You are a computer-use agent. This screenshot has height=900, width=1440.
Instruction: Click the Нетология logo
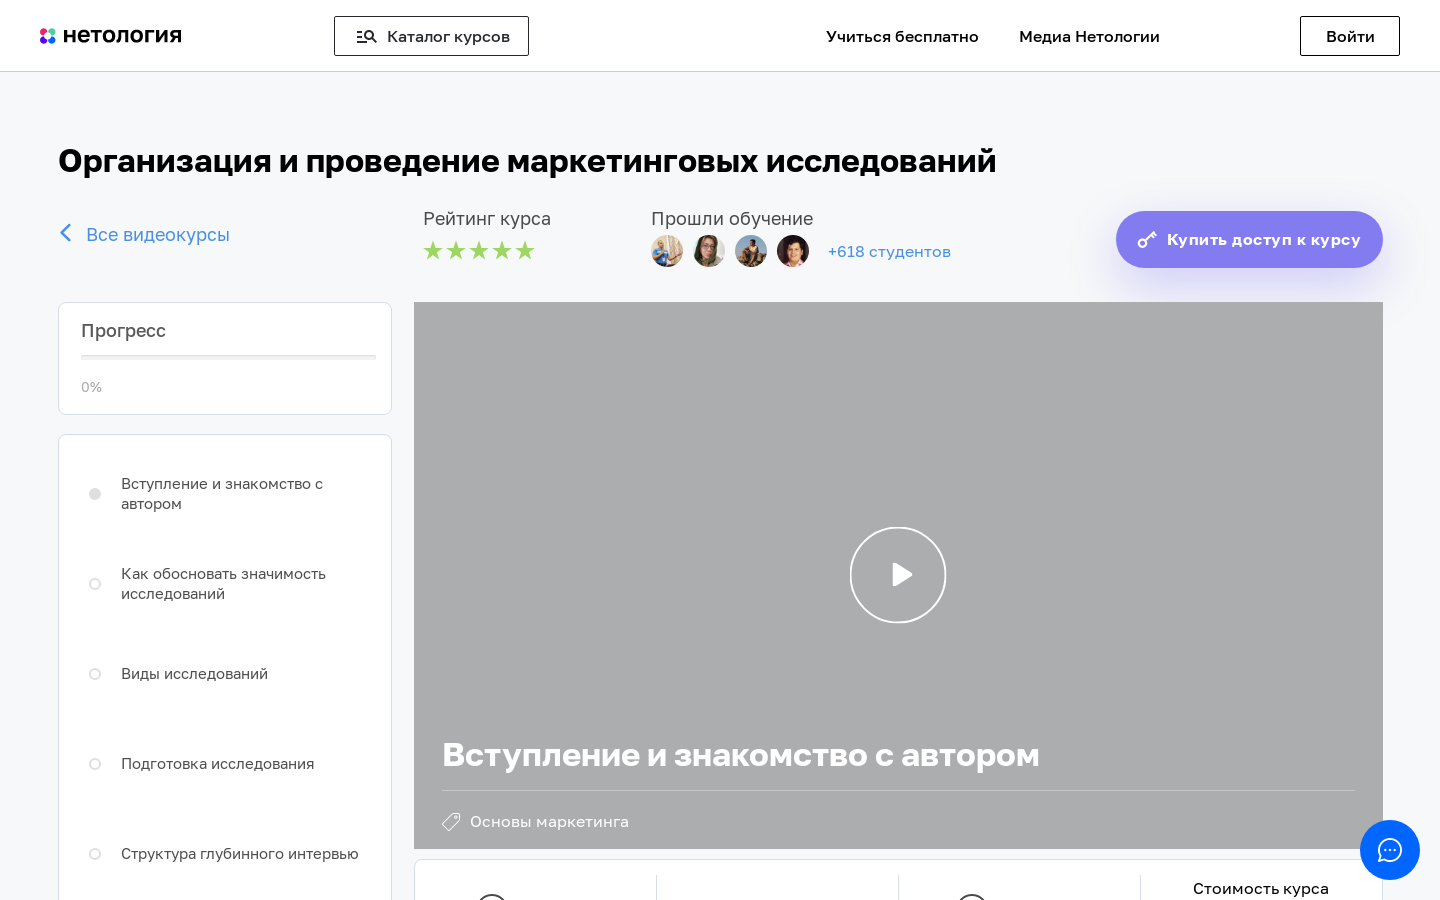[x=111, y=36]
